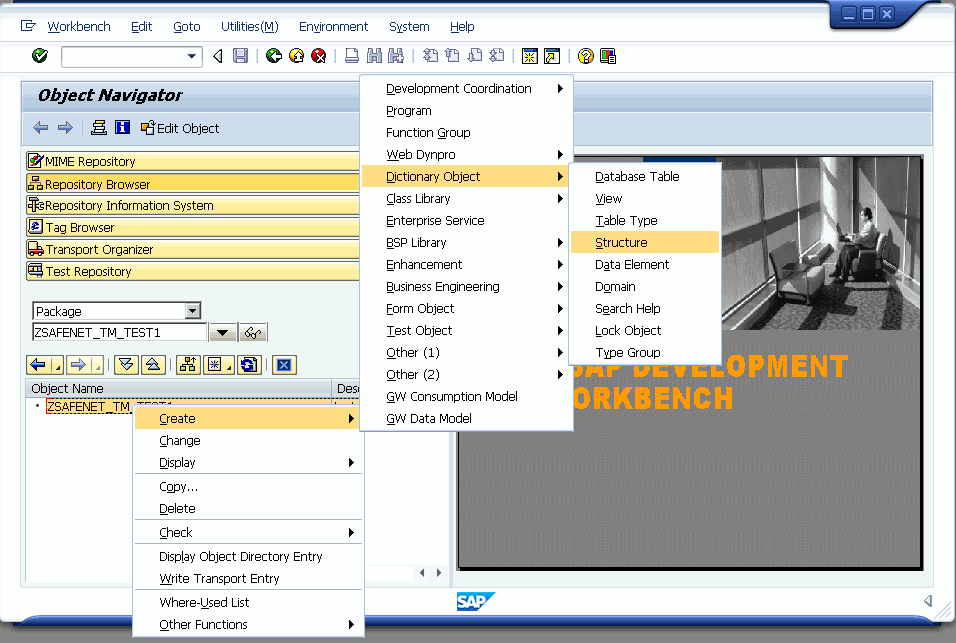Click the Save diskette icon
Image resolution: width=956 pixels, height=643 pixels.
tap(241, 56)
